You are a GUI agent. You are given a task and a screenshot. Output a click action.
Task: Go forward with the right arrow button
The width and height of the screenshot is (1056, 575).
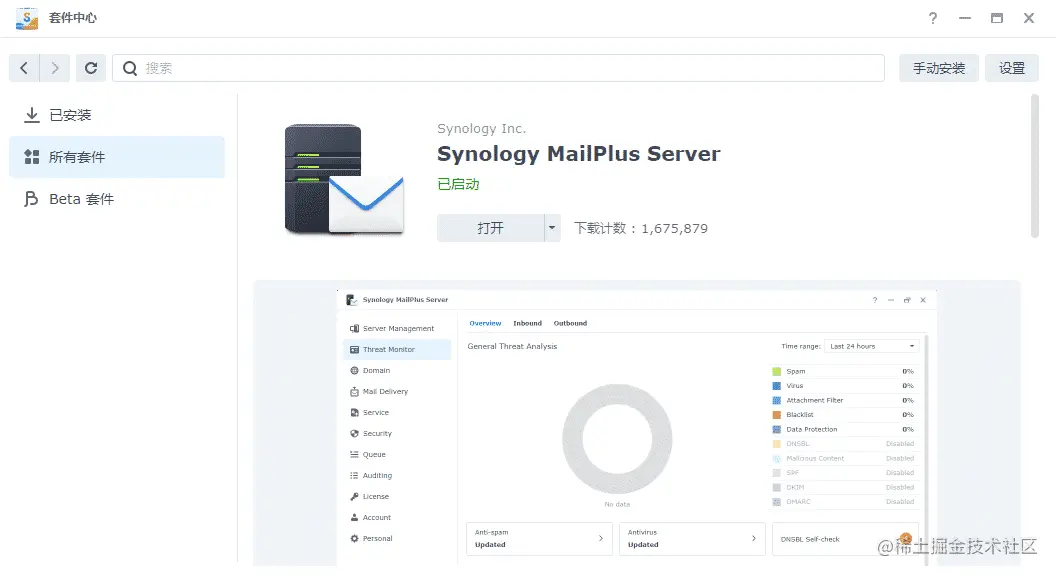pos(55,68)
